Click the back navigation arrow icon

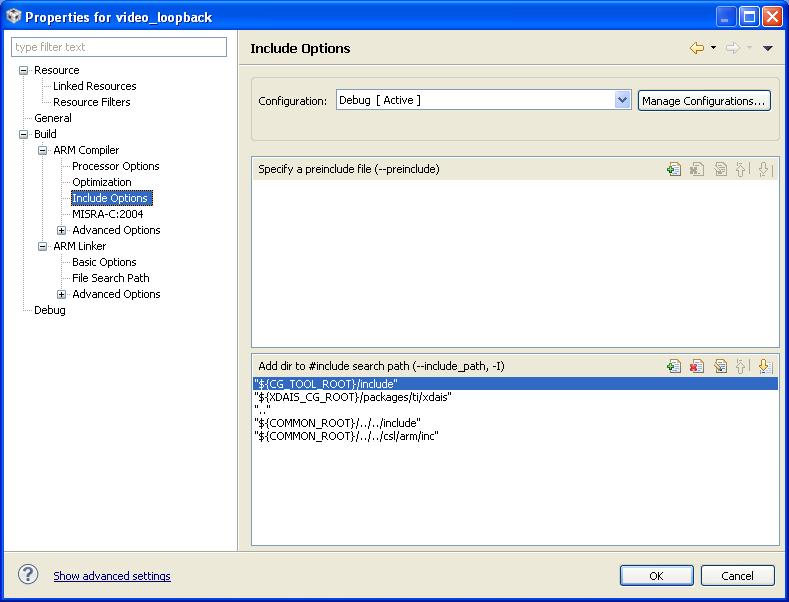click(x=697, y=48)
